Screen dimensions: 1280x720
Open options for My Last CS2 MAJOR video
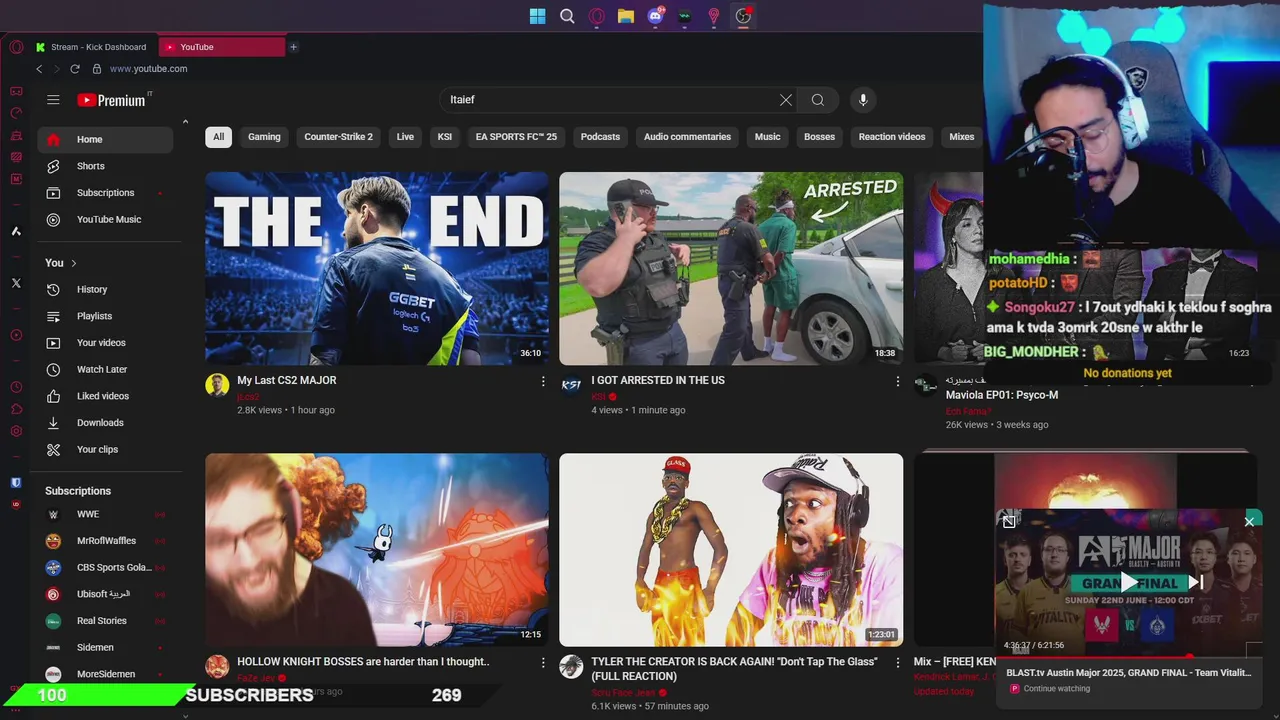coord(543,381)
